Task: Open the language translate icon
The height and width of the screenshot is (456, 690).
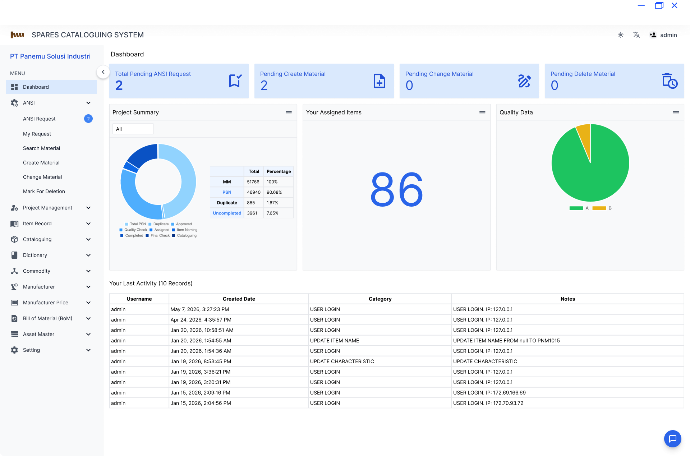Action: click(636, 35)
